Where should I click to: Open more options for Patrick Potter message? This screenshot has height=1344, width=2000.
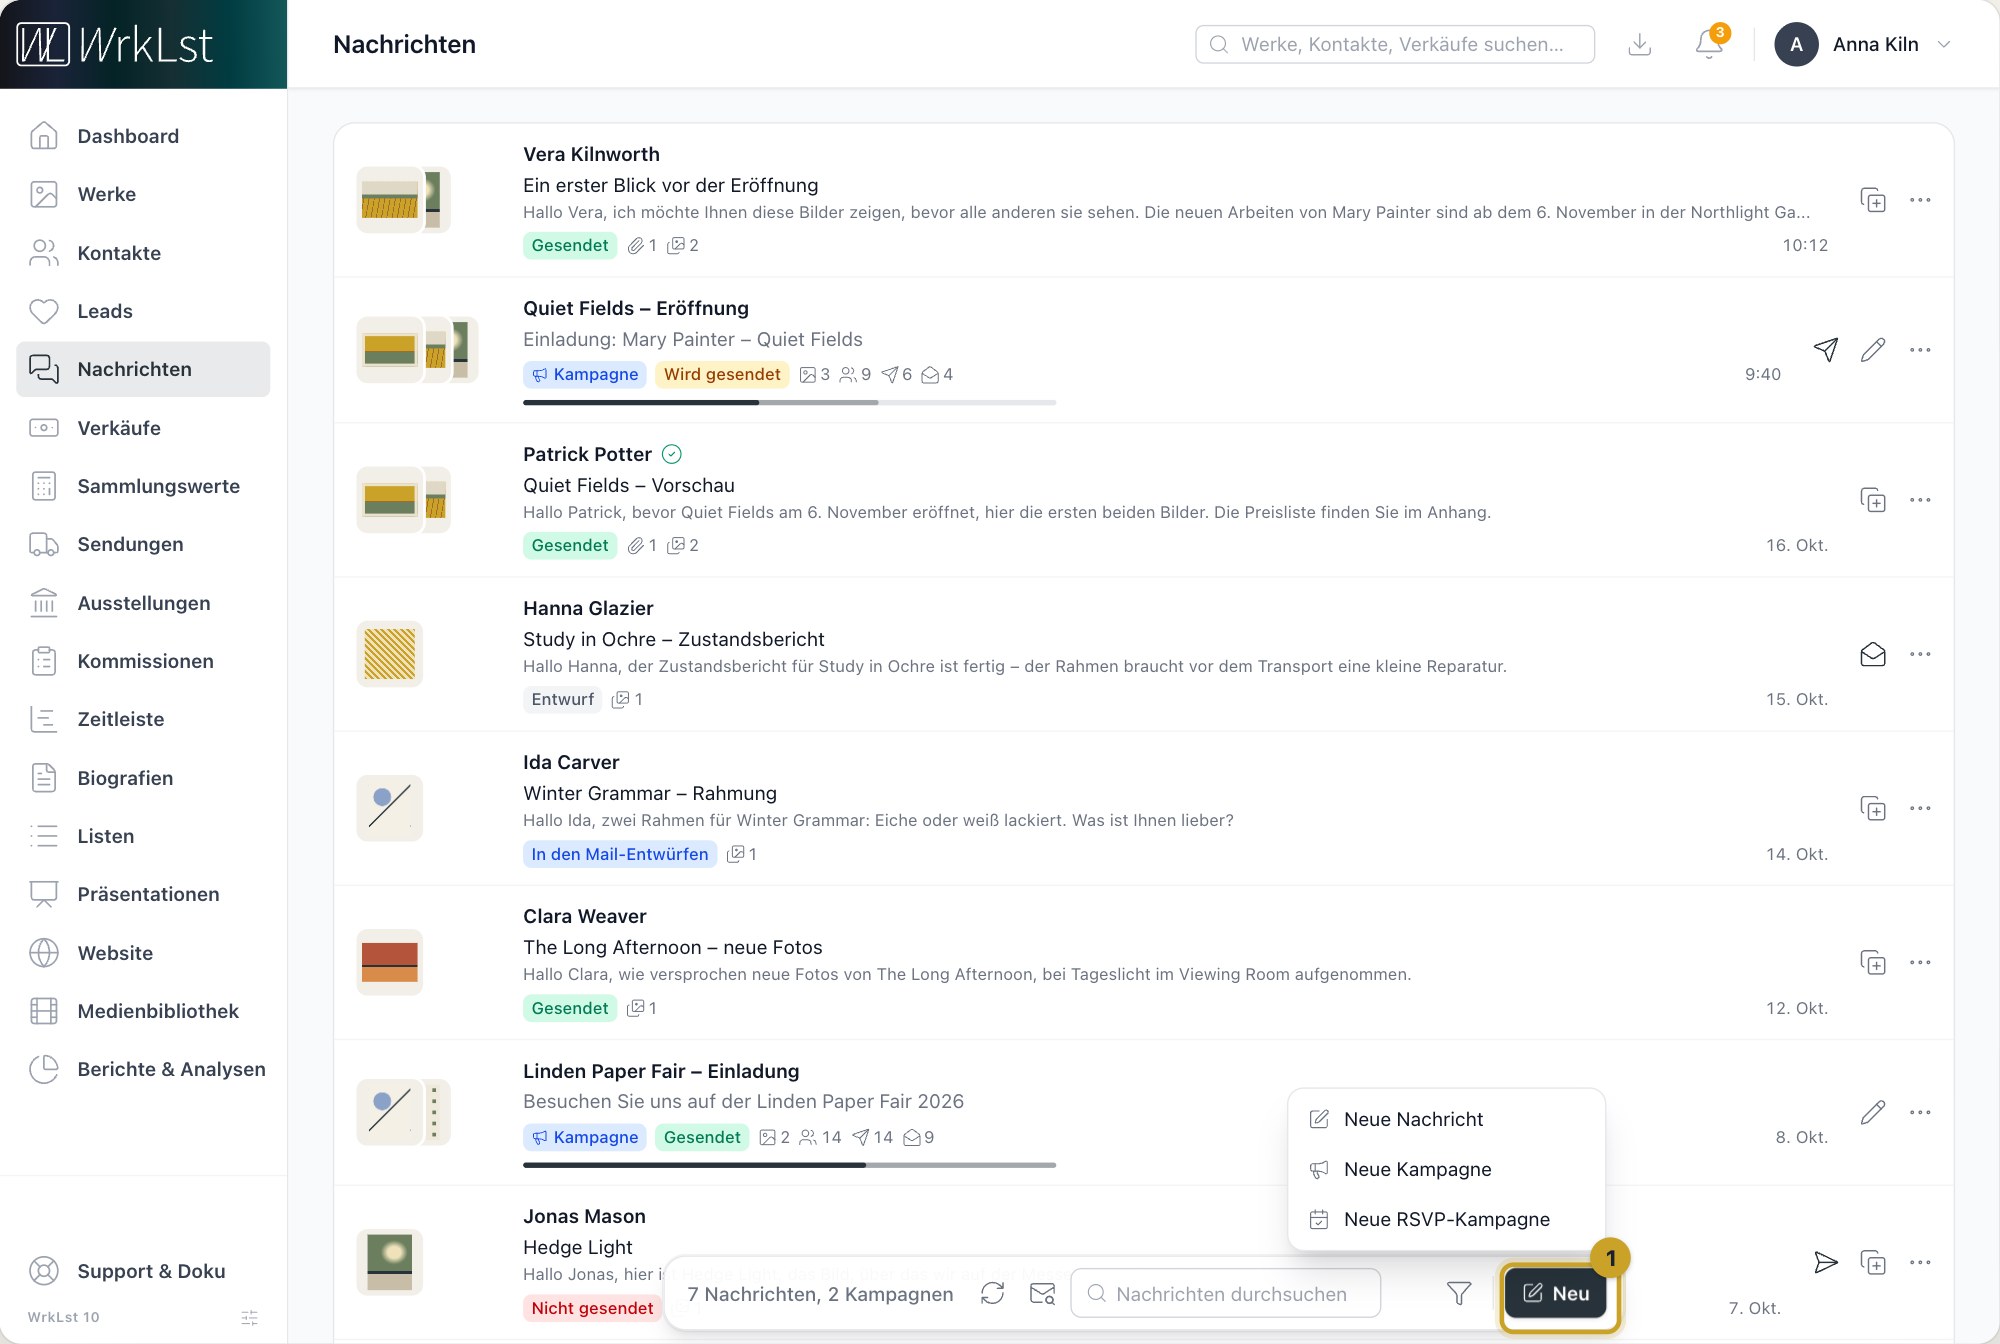(x=1920, y=500)
